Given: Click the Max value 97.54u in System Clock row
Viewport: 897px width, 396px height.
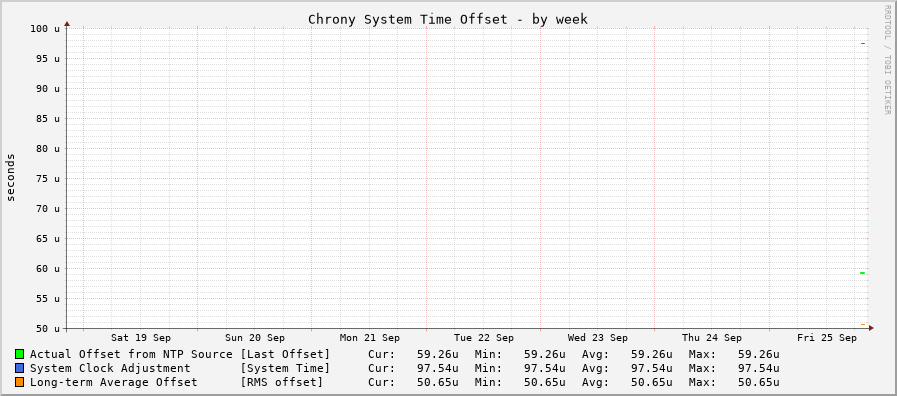Looking at the screenshot, I should click(x=759, y=368).
